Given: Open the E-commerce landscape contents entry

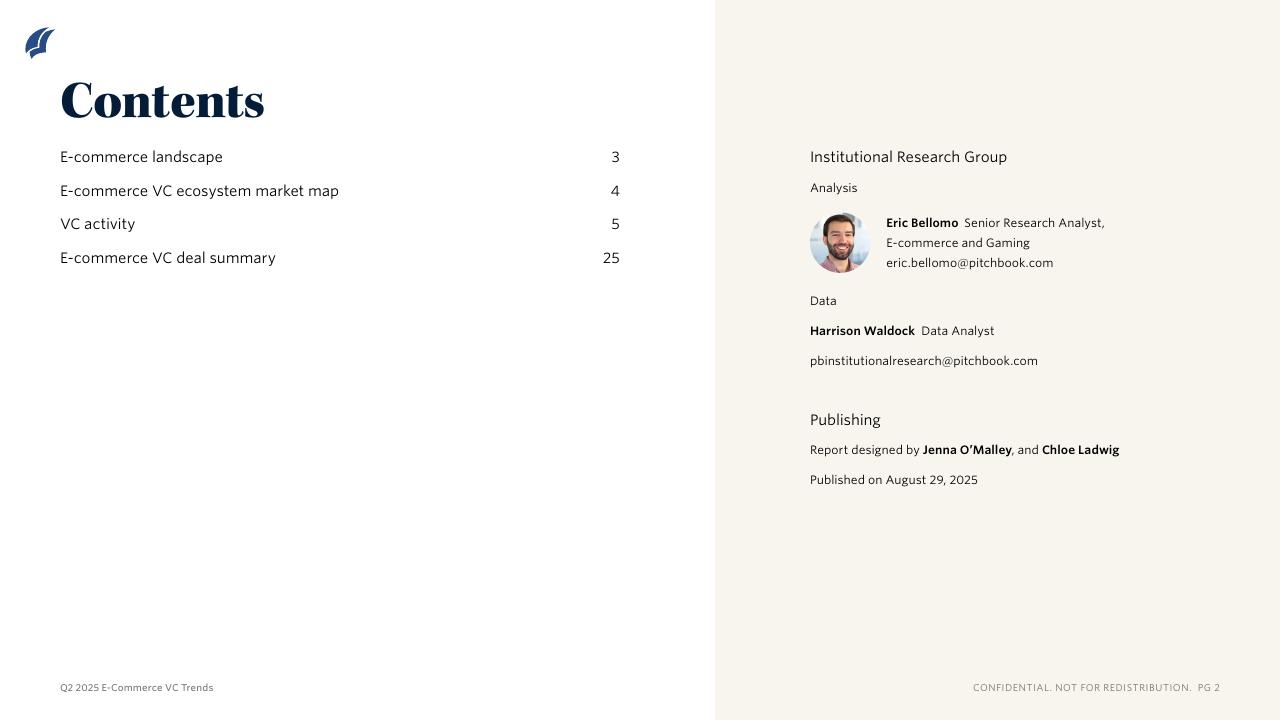Looking at the screenshot, I should pos(141,157).
